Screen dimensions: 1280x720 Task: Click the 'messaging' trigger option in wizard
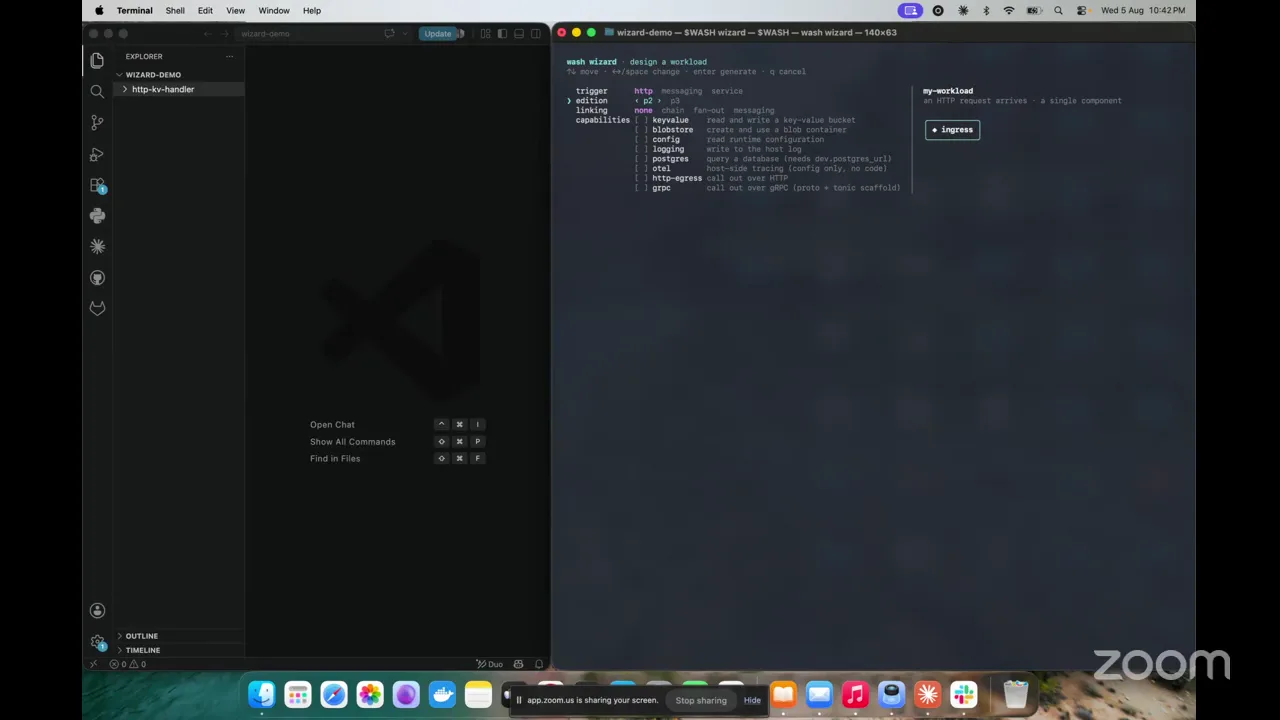pos(682,91)
